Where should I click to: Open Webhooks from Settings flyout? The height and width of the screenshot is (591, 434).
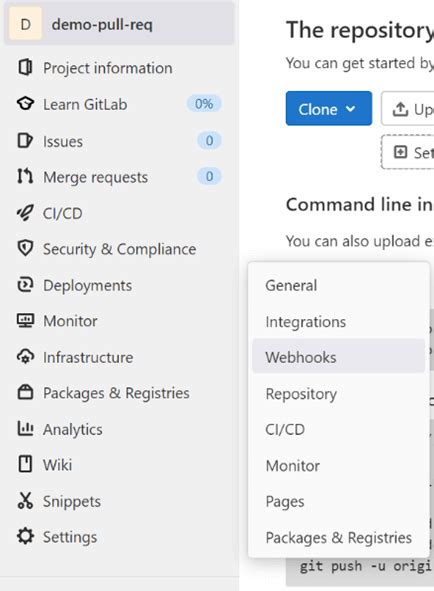(339, 356)
